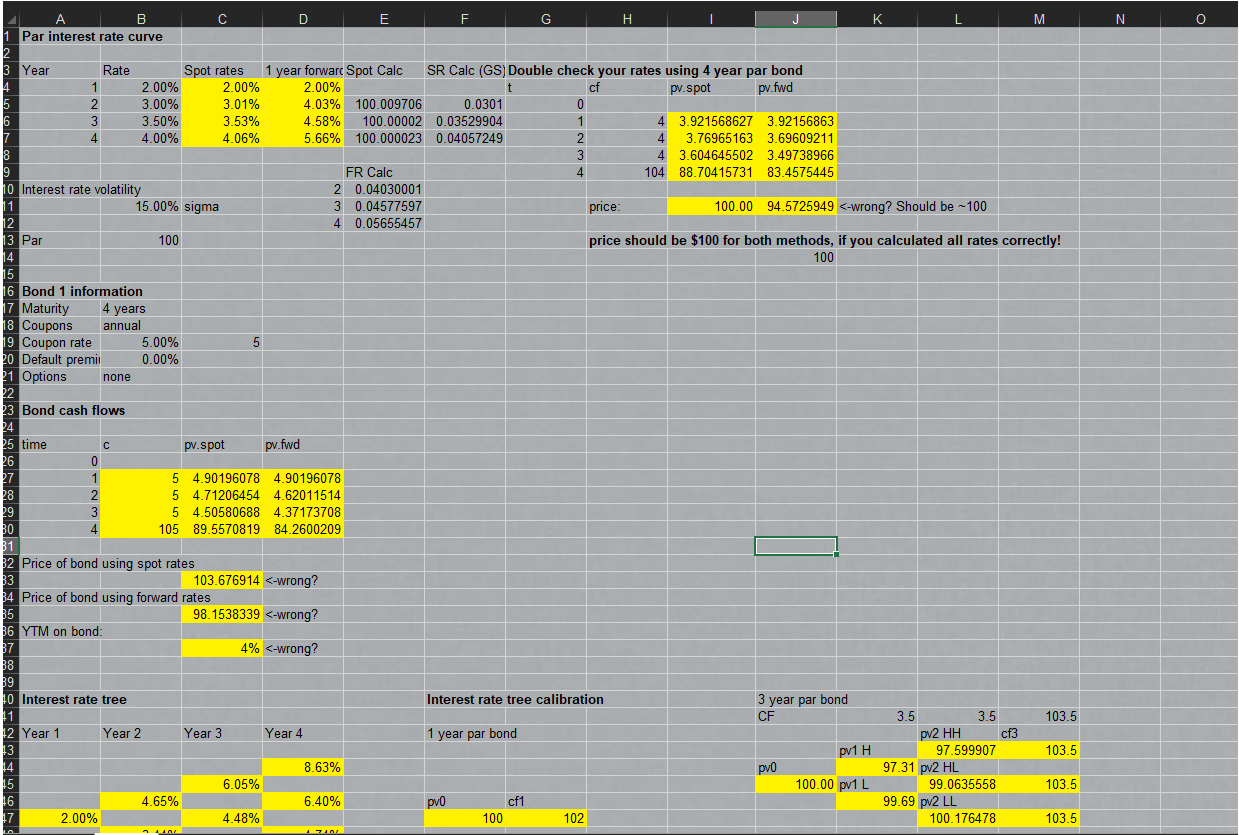Click the 'price should be $100' note
This screenshot has width=1239, height=835.
[825, 240]
